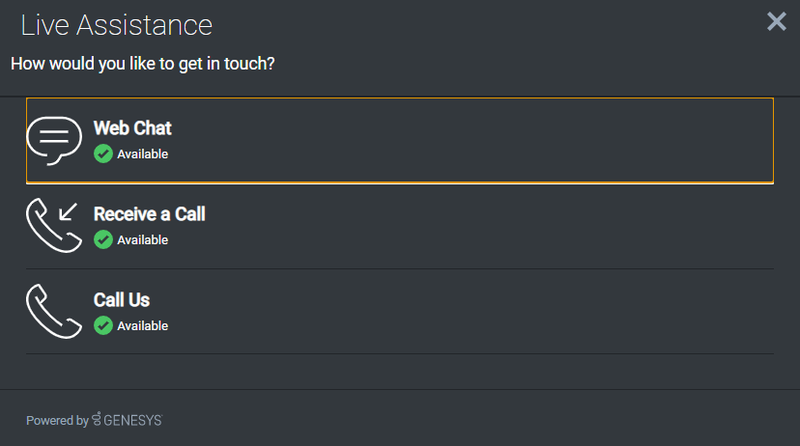Click the green checkmark under Call Us
This screenshot has height=446, width=800.
click(103, 325)
